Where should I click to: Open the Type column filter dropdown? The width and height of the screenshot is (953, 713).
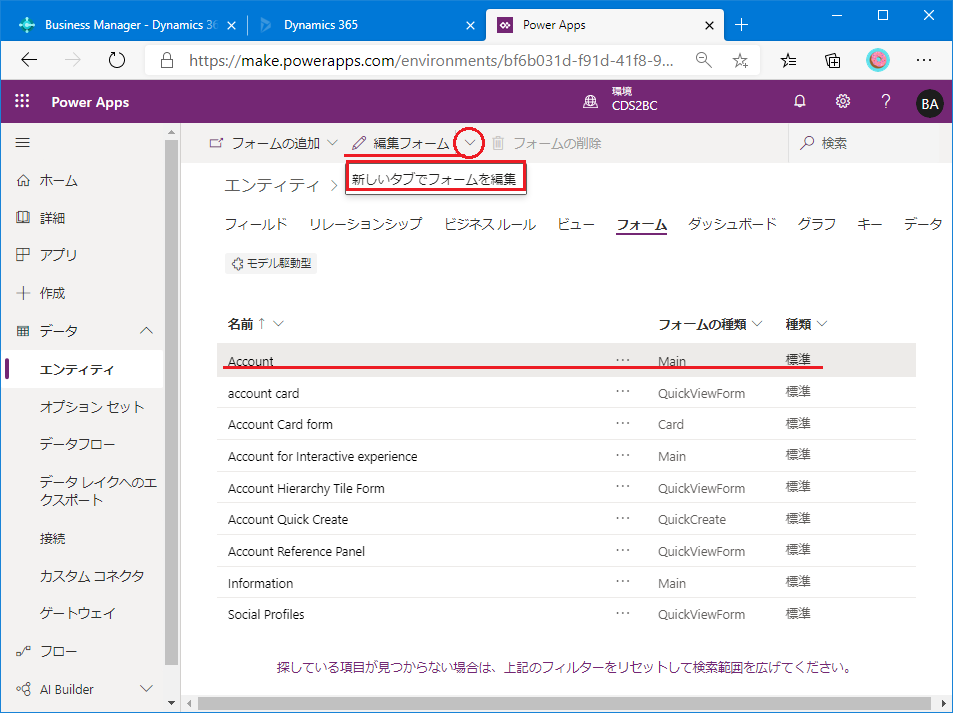[822, 324]
